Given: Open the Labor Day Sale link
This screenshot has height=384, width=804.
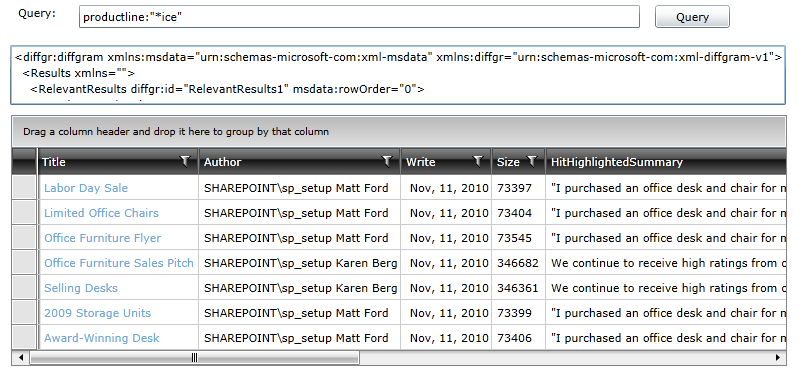Looking at the screenshot, I should click(86, 188).
